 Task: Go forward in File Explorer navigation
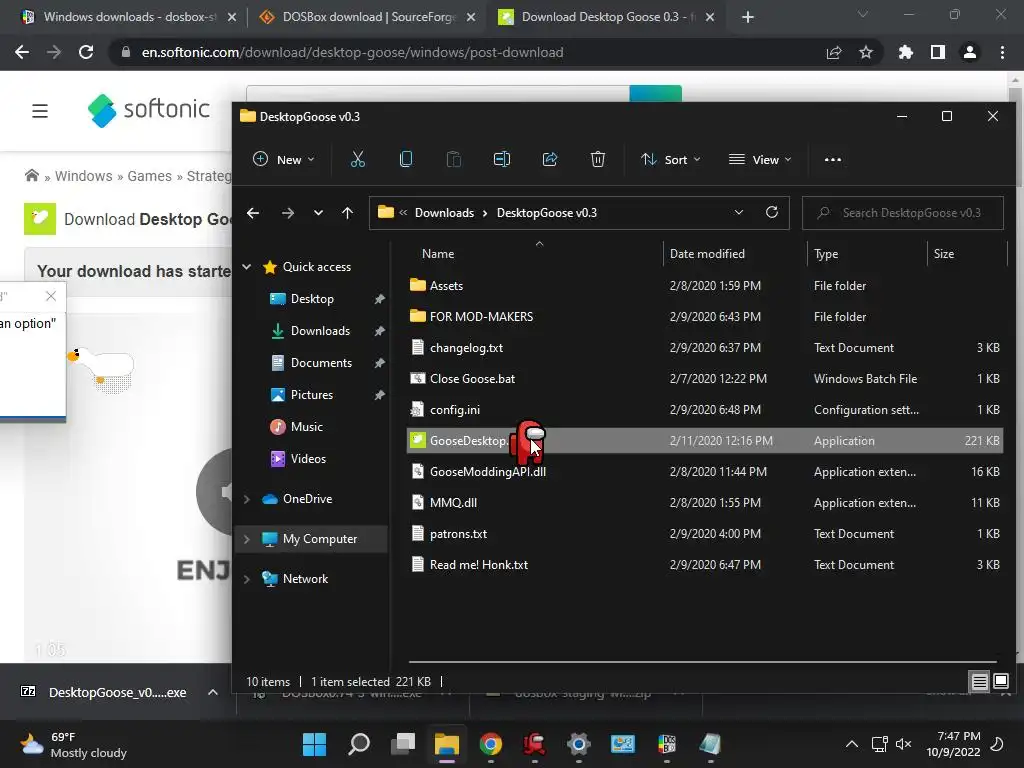point(287,213)
